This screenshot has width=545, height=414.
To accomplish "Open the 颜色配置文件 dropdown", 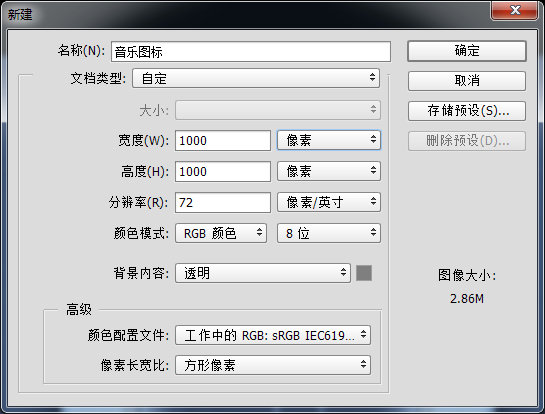I will pyautogui.click(x=273, y=335).
